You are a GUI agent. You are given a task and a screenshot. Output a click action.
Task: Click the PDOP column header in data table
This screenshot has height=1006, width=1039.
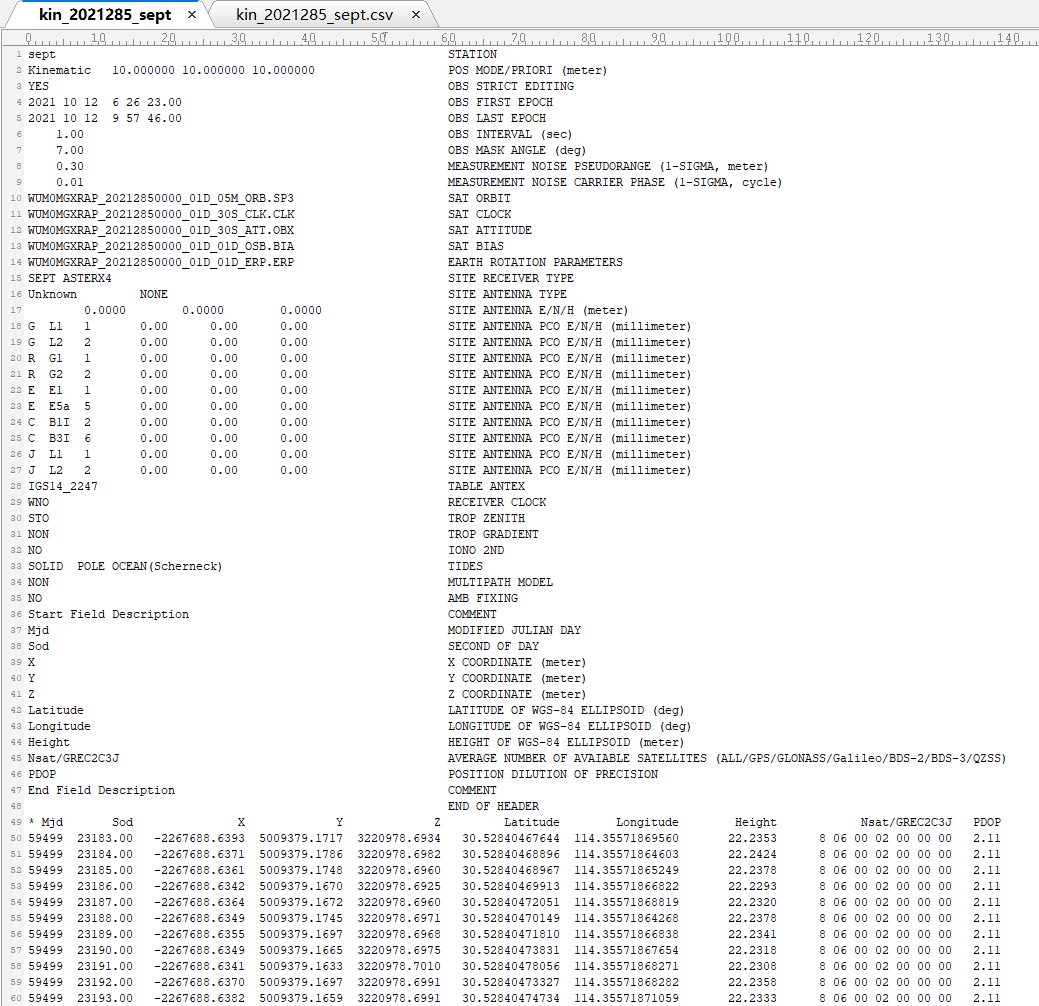click(x=986, y=822)
